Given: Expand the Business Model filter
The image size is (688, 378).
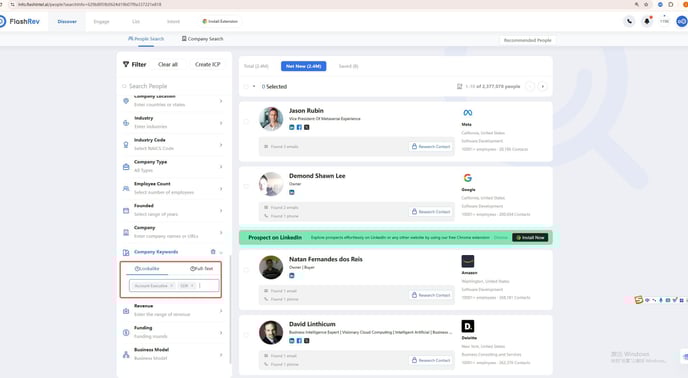Looking at the screenshot, I should (x=221, y=355).
